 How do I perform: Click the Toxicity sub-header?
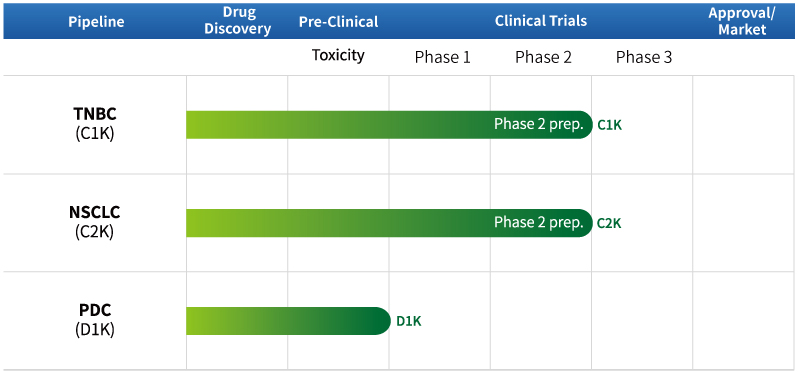(x=338, y=55)
